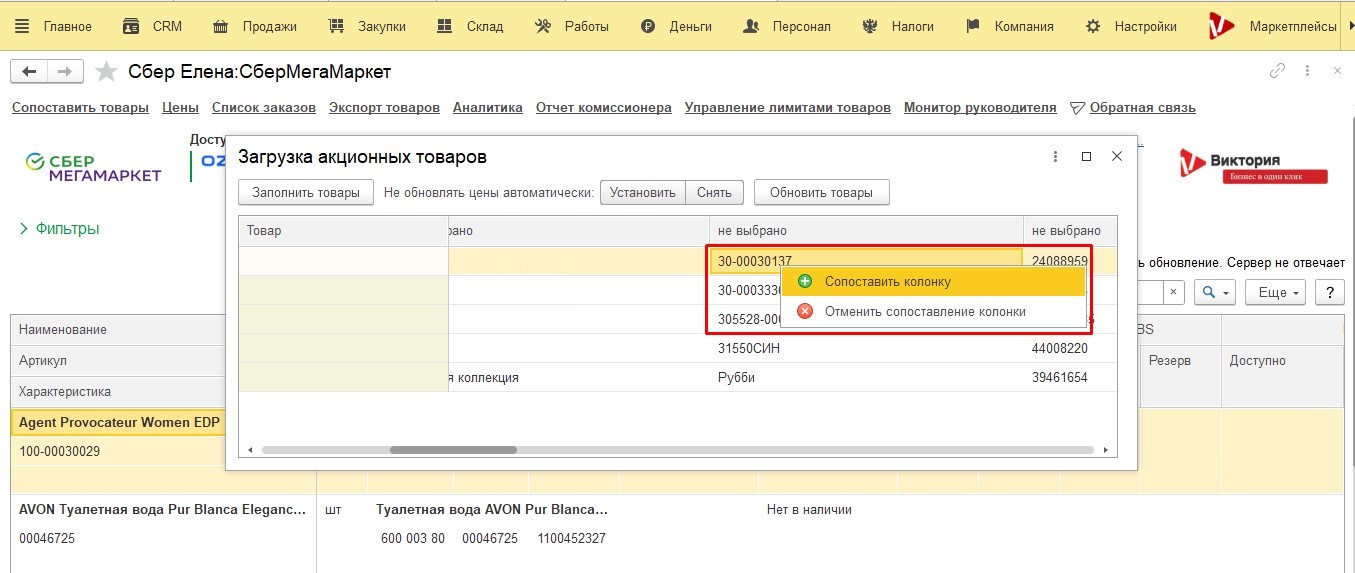The image size is (1355, 573).
Task: Add page to favorites with star icon
Action: [106, 71]
